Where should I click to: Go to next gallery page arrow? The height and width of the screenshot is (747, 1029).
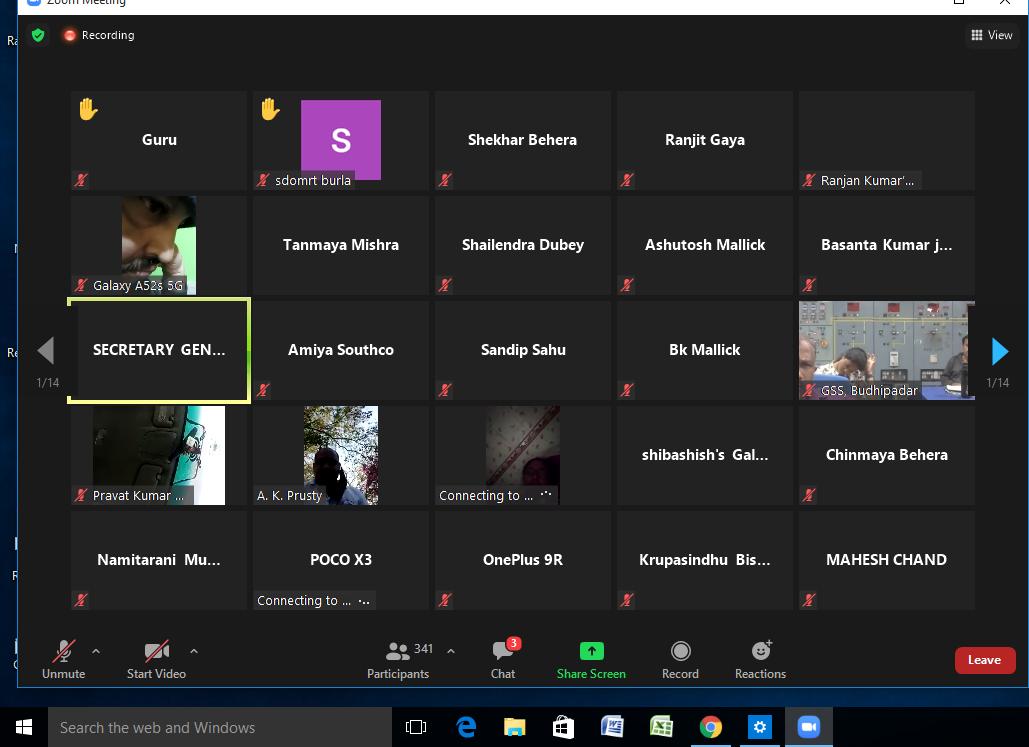(999, 351)
